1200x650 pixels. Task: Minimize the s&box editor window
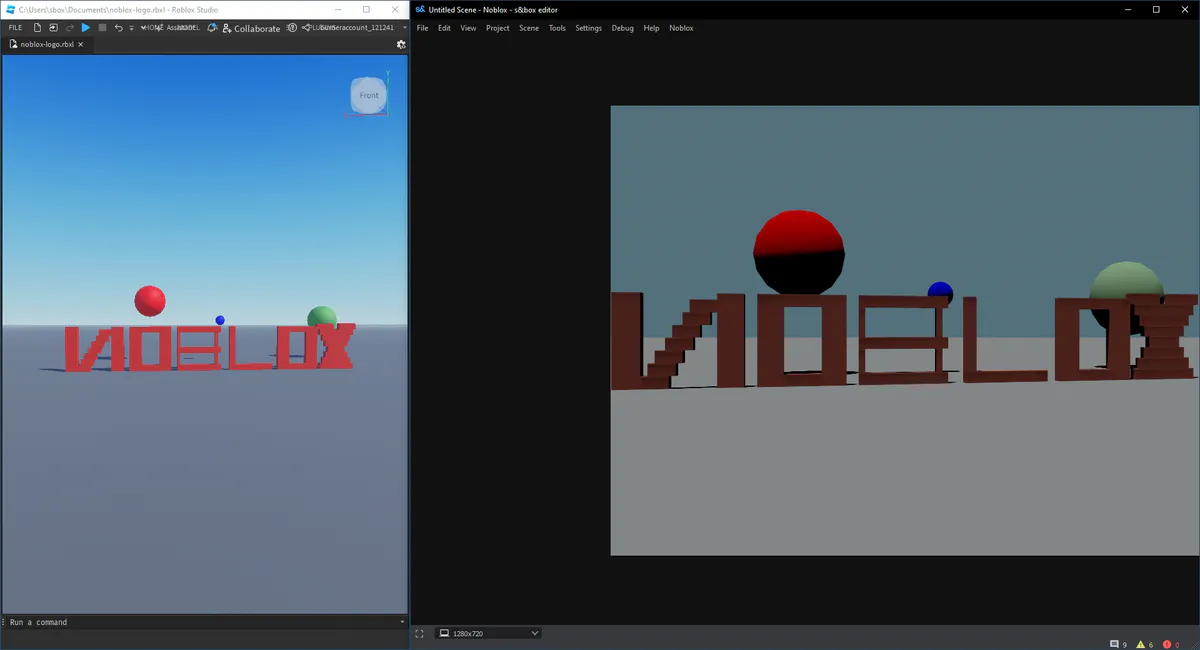click(x=1129, y=9)
